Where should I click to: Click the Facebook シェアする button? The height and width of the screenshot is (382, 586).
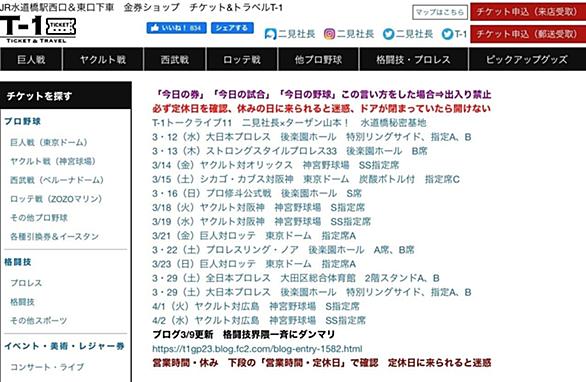click(232, 28)
